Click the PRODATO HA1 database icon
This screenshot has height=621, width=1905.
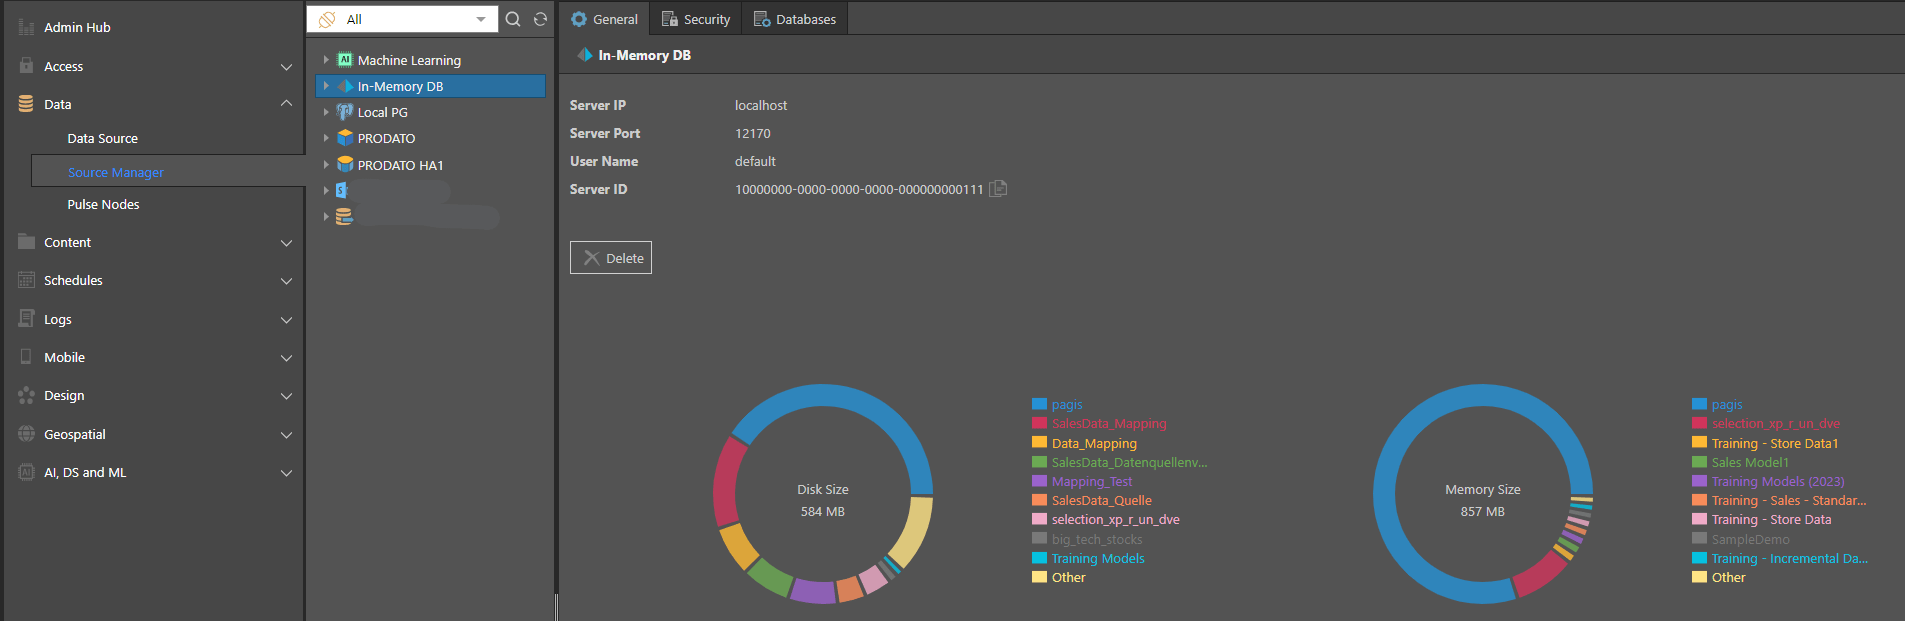[345, 164]
